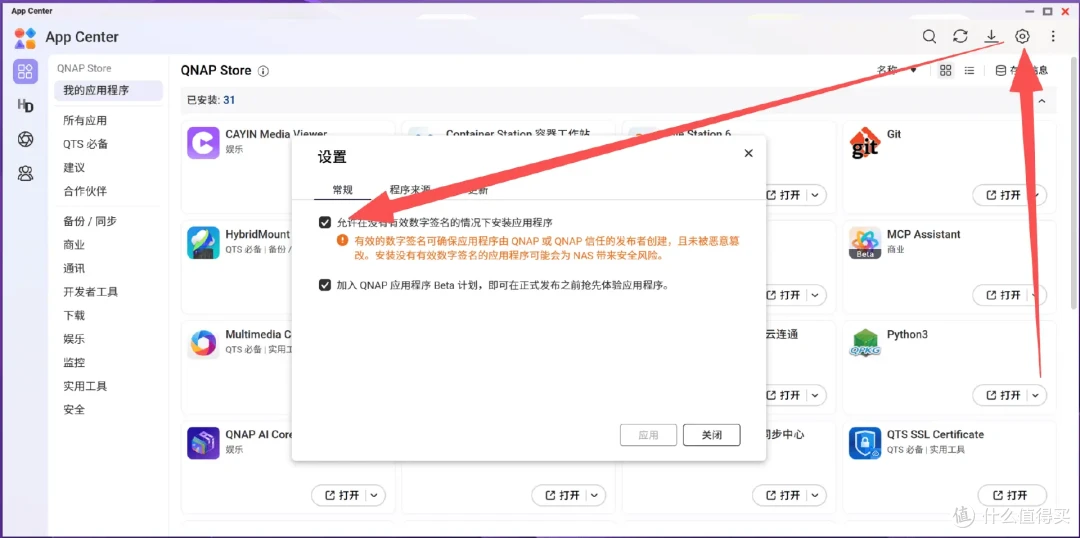The height and width of the screenshot is (538, 1080).
Task: Click the HybridMount app icon
Action: pos(203,242)
